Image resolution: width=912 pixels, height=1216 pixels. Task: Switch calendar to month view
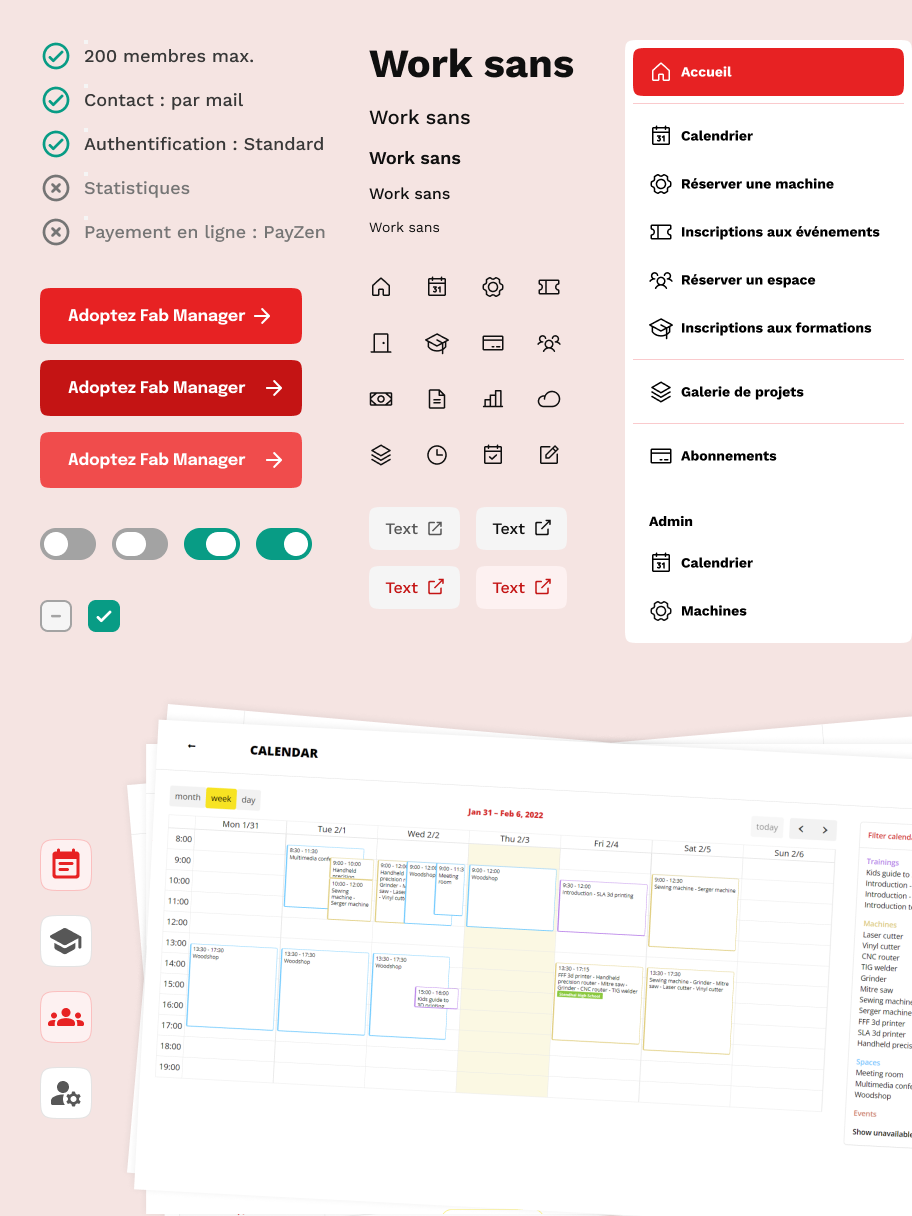click(x=187, y=797)
